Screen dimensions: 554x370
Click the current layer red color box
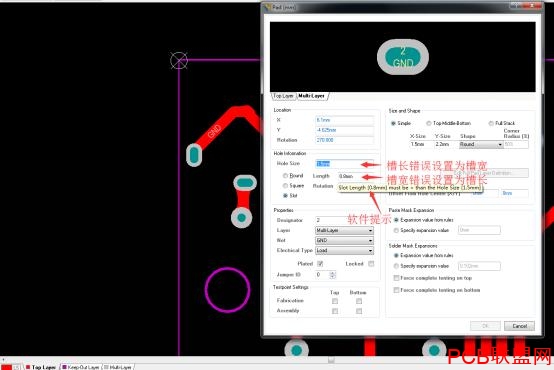(x=6, y=367)
